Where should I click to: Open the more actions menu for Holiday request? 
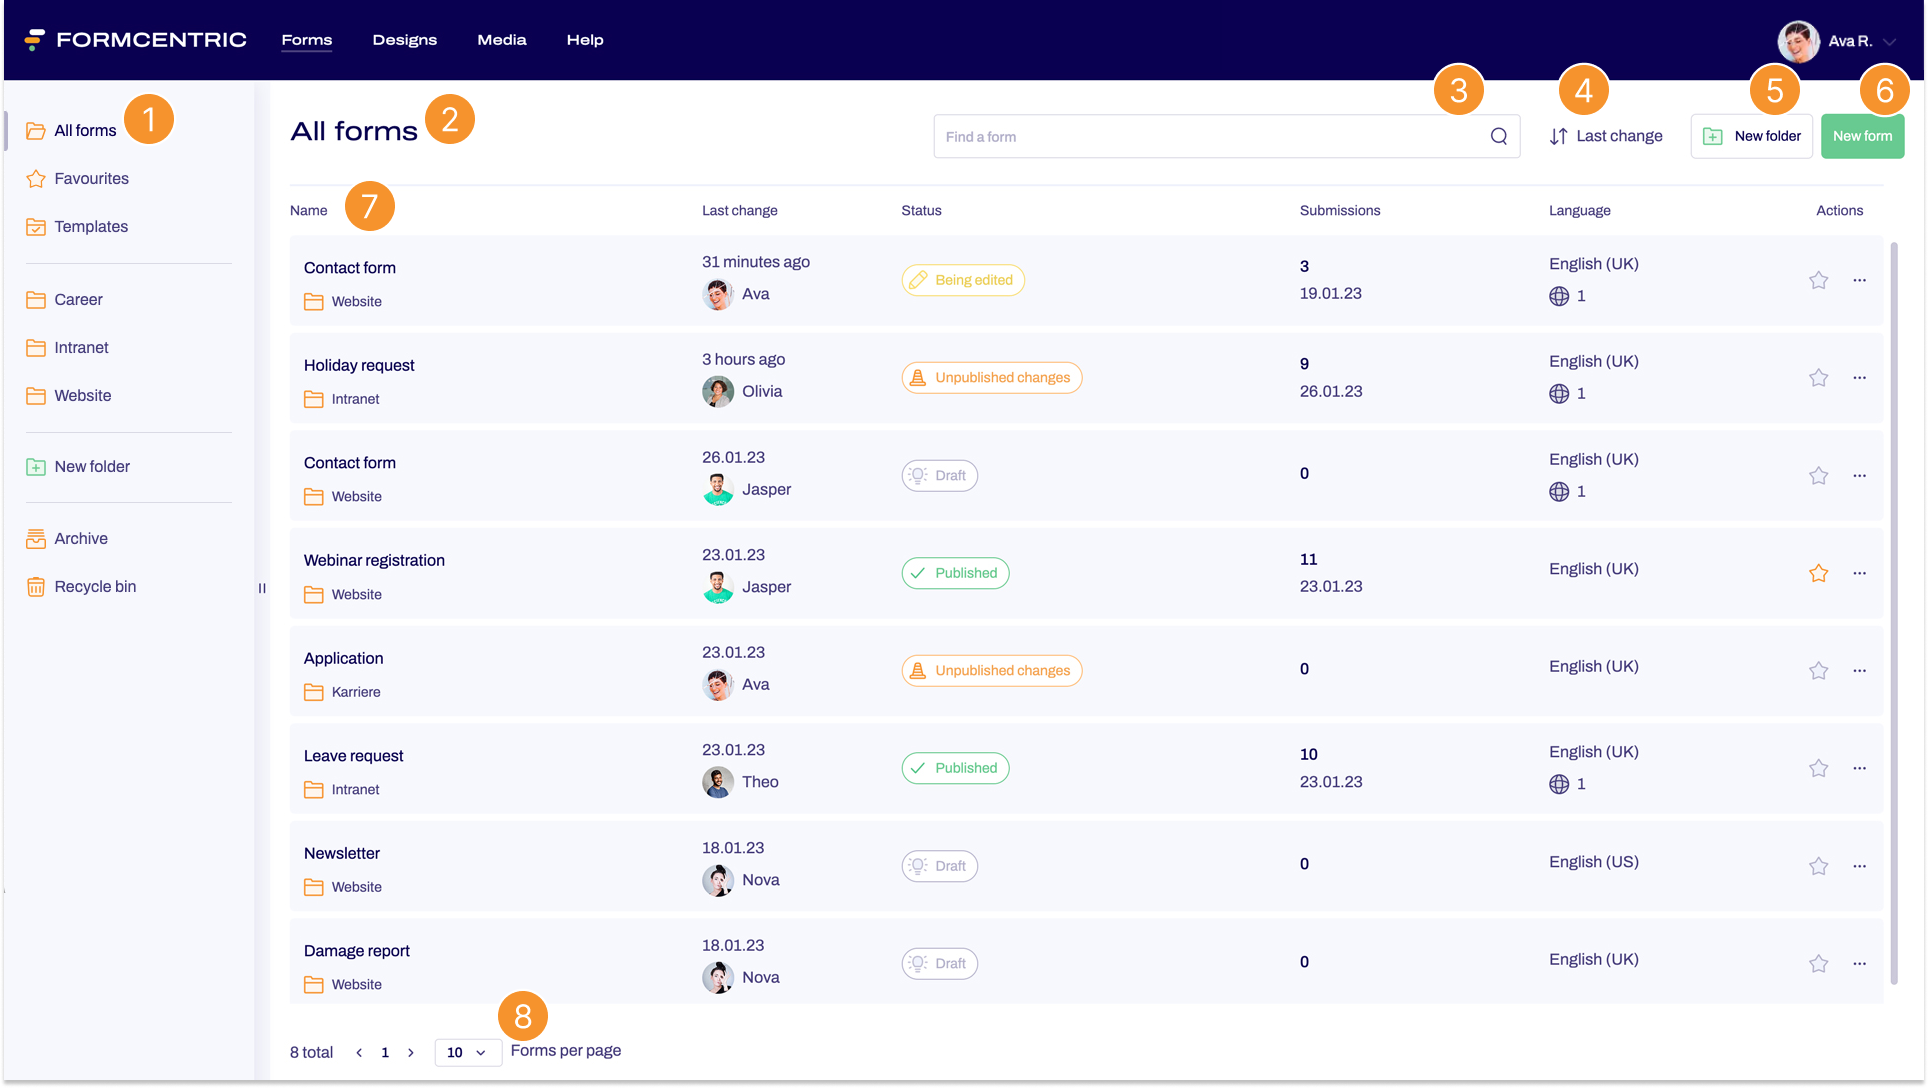point(1859,378)
